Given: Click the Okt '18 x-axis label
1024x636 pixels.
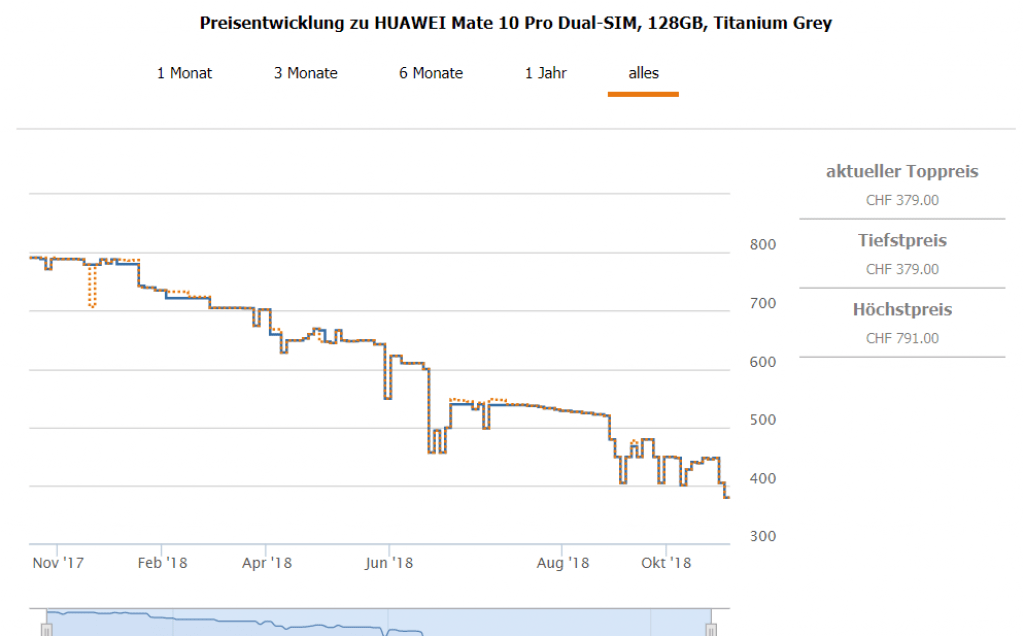Looking at the screenshot, I should [x=666, y=563].
